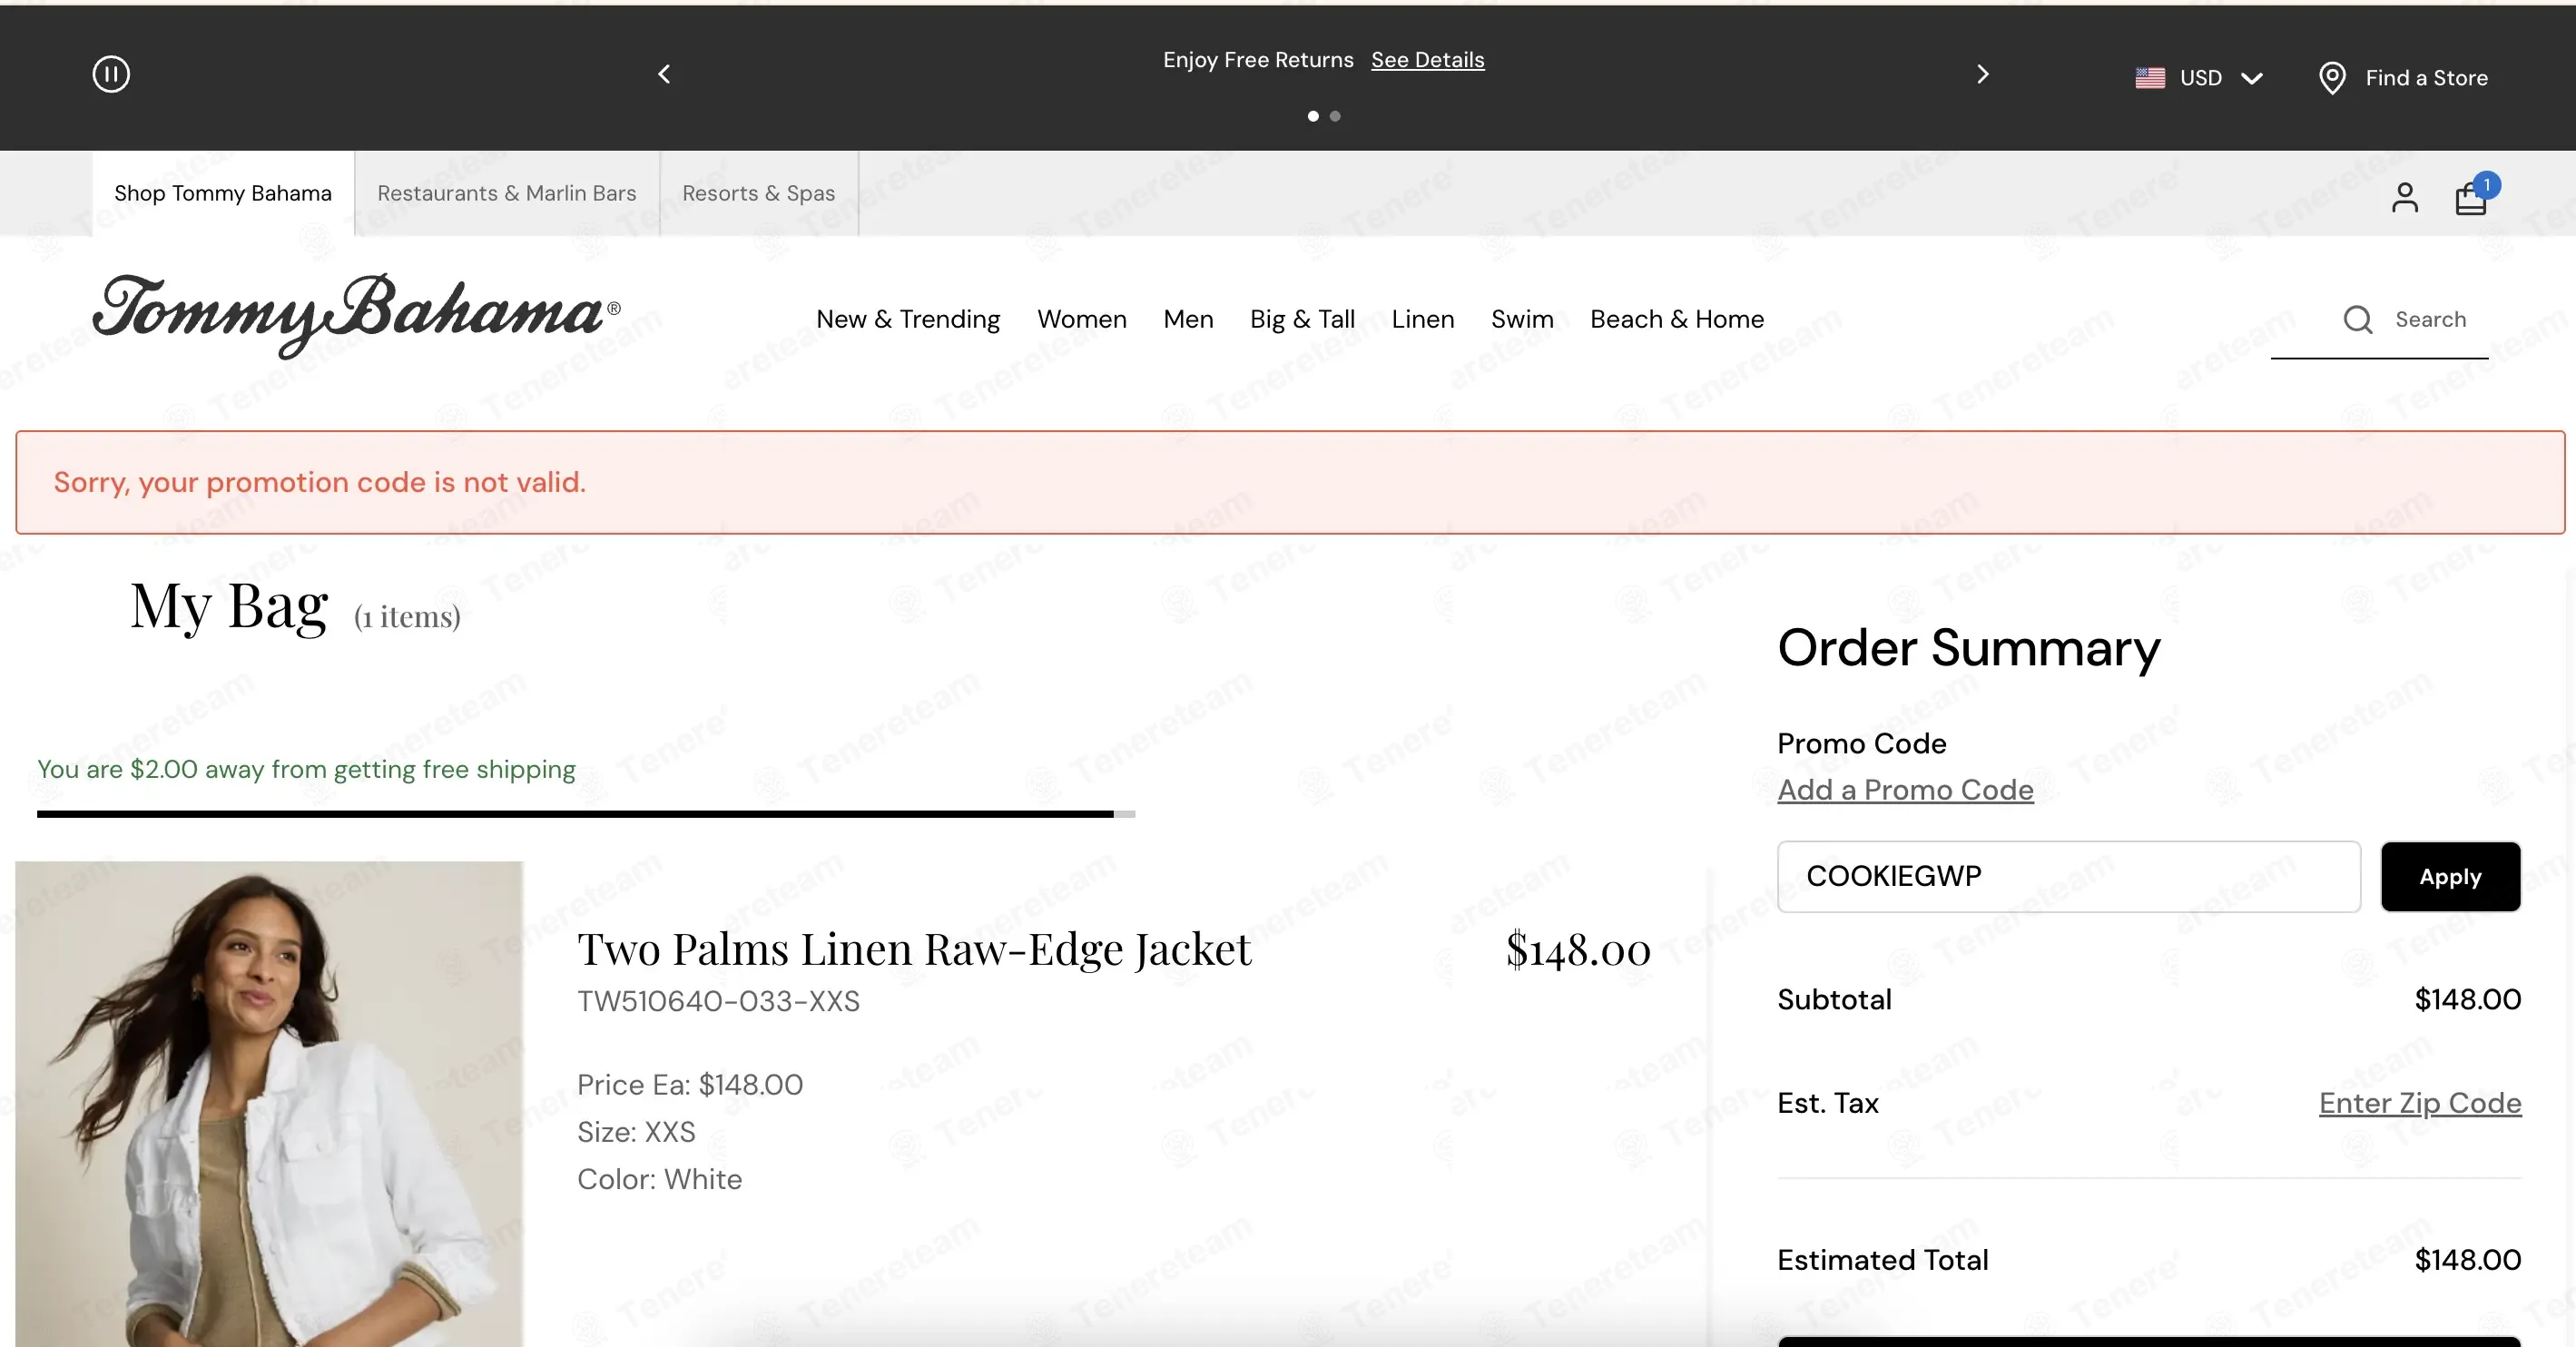
Task: Click SKU text TW510640-033-XXS
Action: (x=718, y=1001)
